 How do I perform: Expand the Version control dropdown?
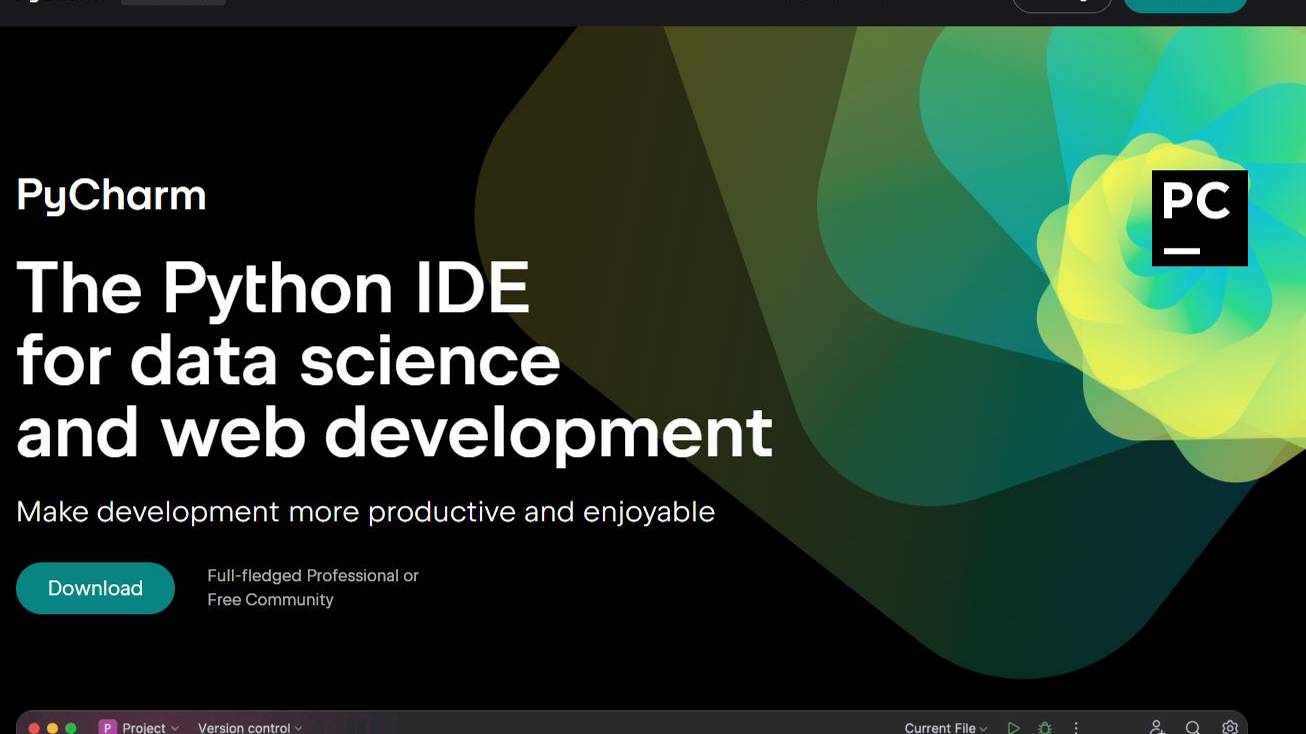tap(250, 727)
